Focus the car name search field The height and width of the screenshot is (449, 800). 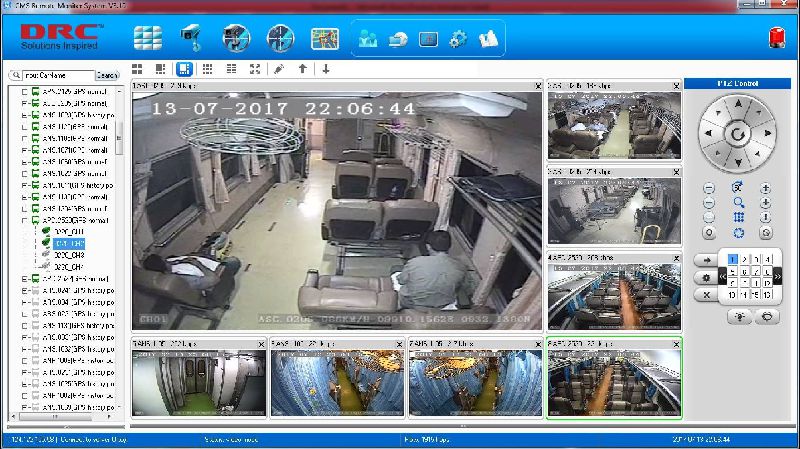pyautogui.click(x=58, y=75)
